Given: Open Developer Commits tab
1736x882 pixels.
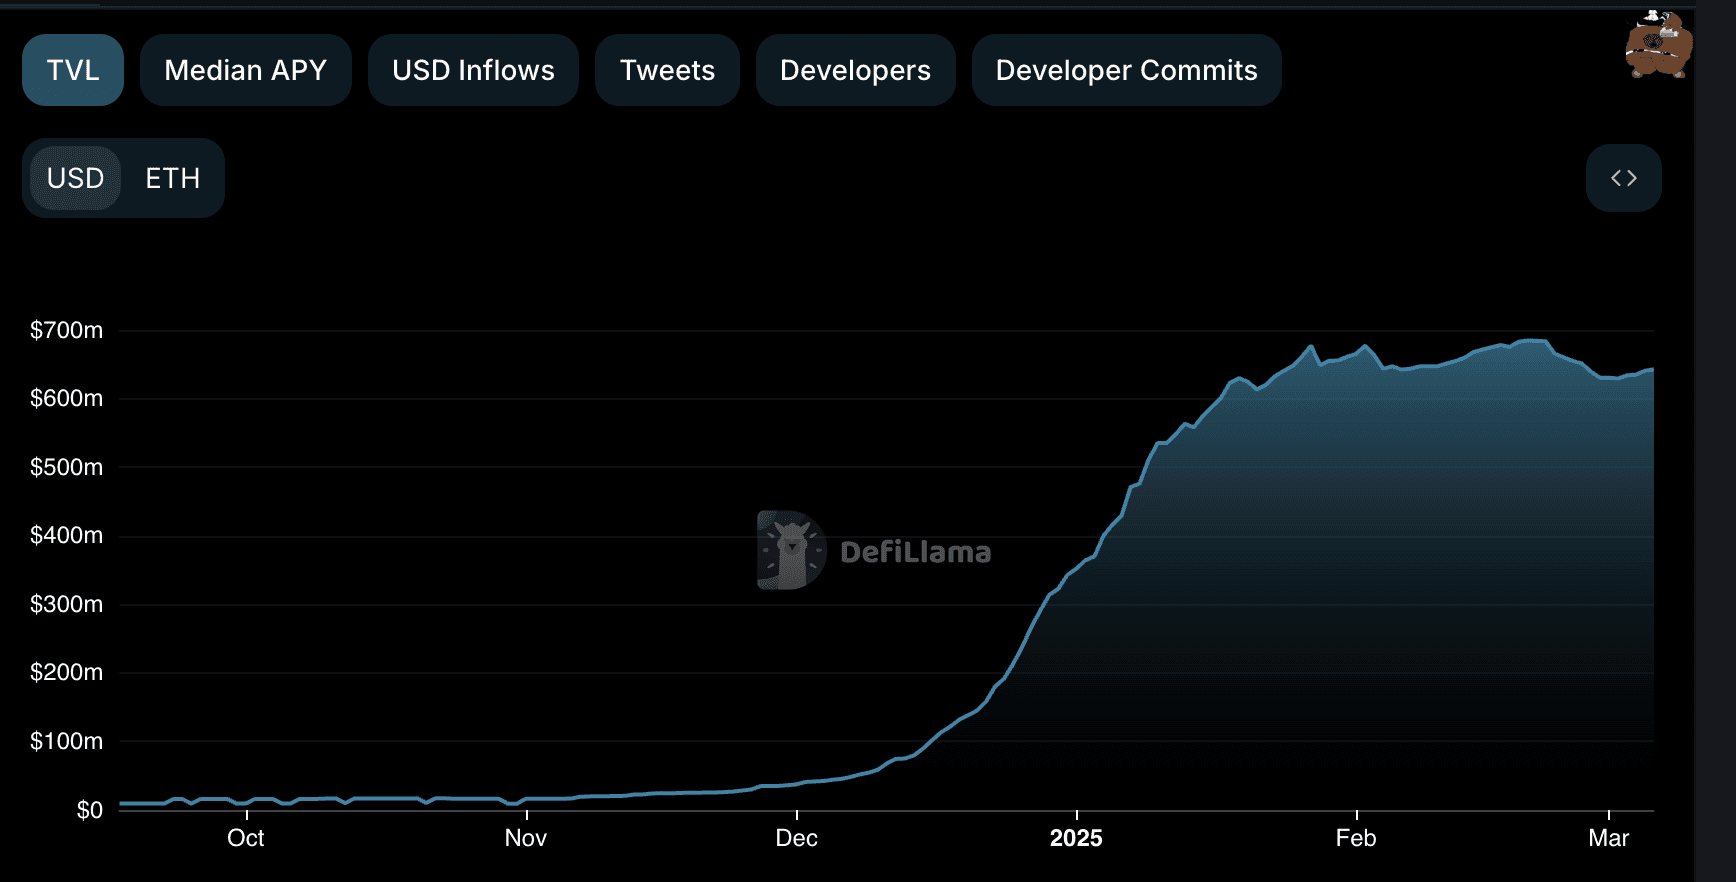Looking at the screenshot, I should [1126, 70].
